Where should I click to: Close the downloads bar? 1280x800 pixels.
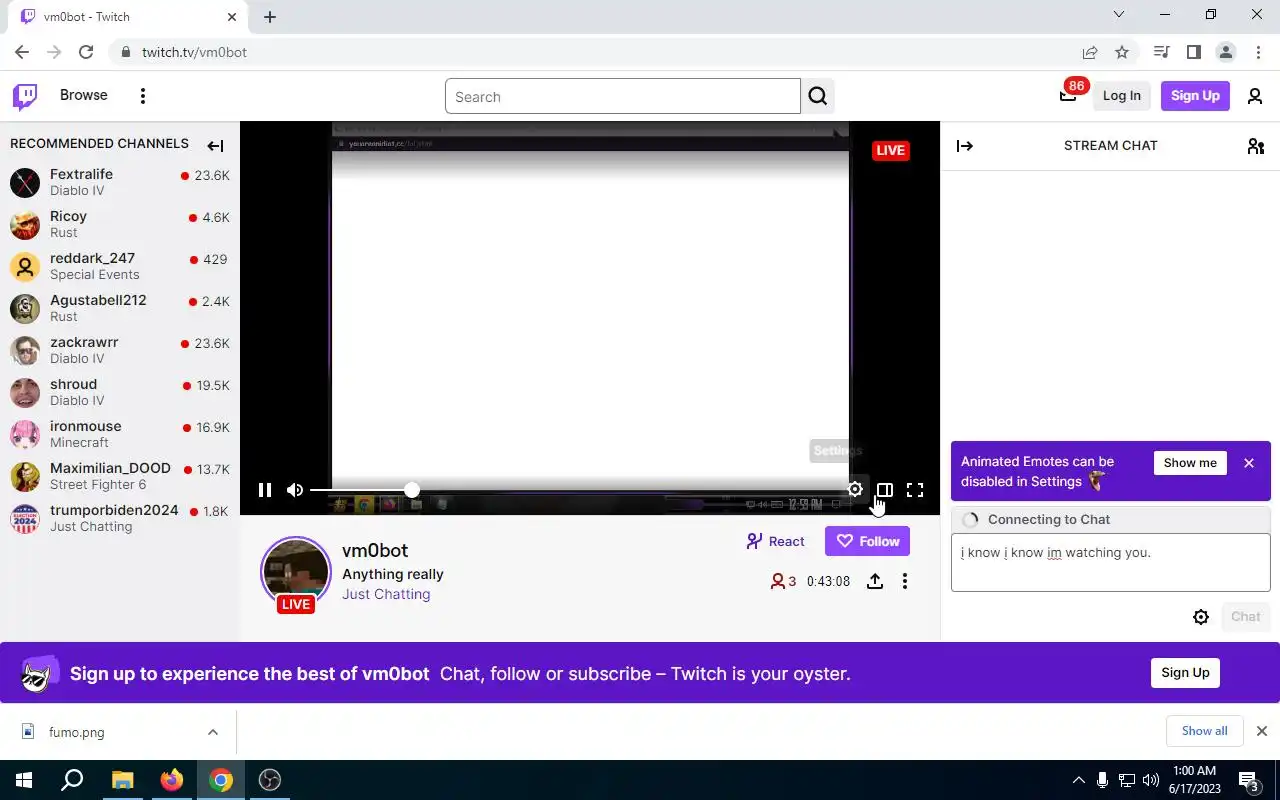click(1262, 731)
